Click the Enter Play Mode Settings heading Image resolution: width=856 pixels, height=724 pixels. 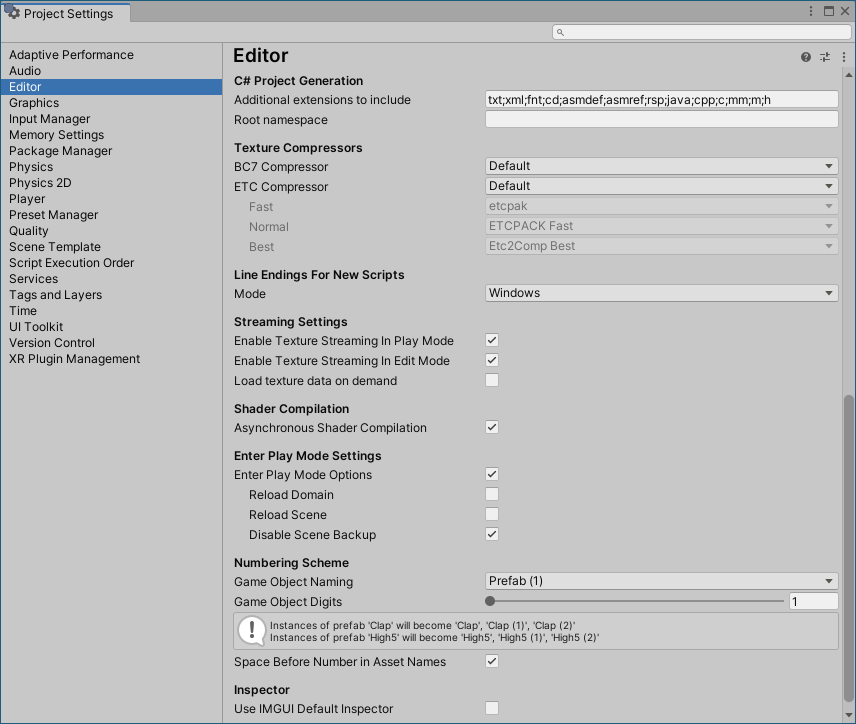307,456
